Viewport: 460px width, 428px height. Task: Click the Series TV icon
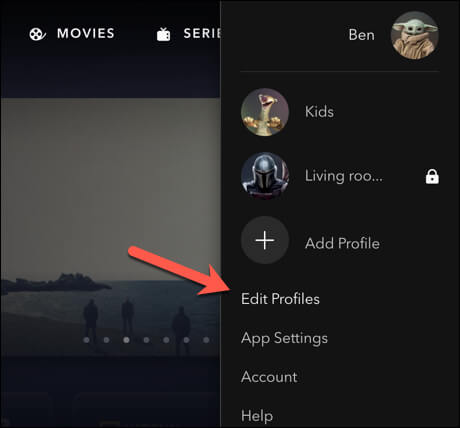[x=164, y=34]
